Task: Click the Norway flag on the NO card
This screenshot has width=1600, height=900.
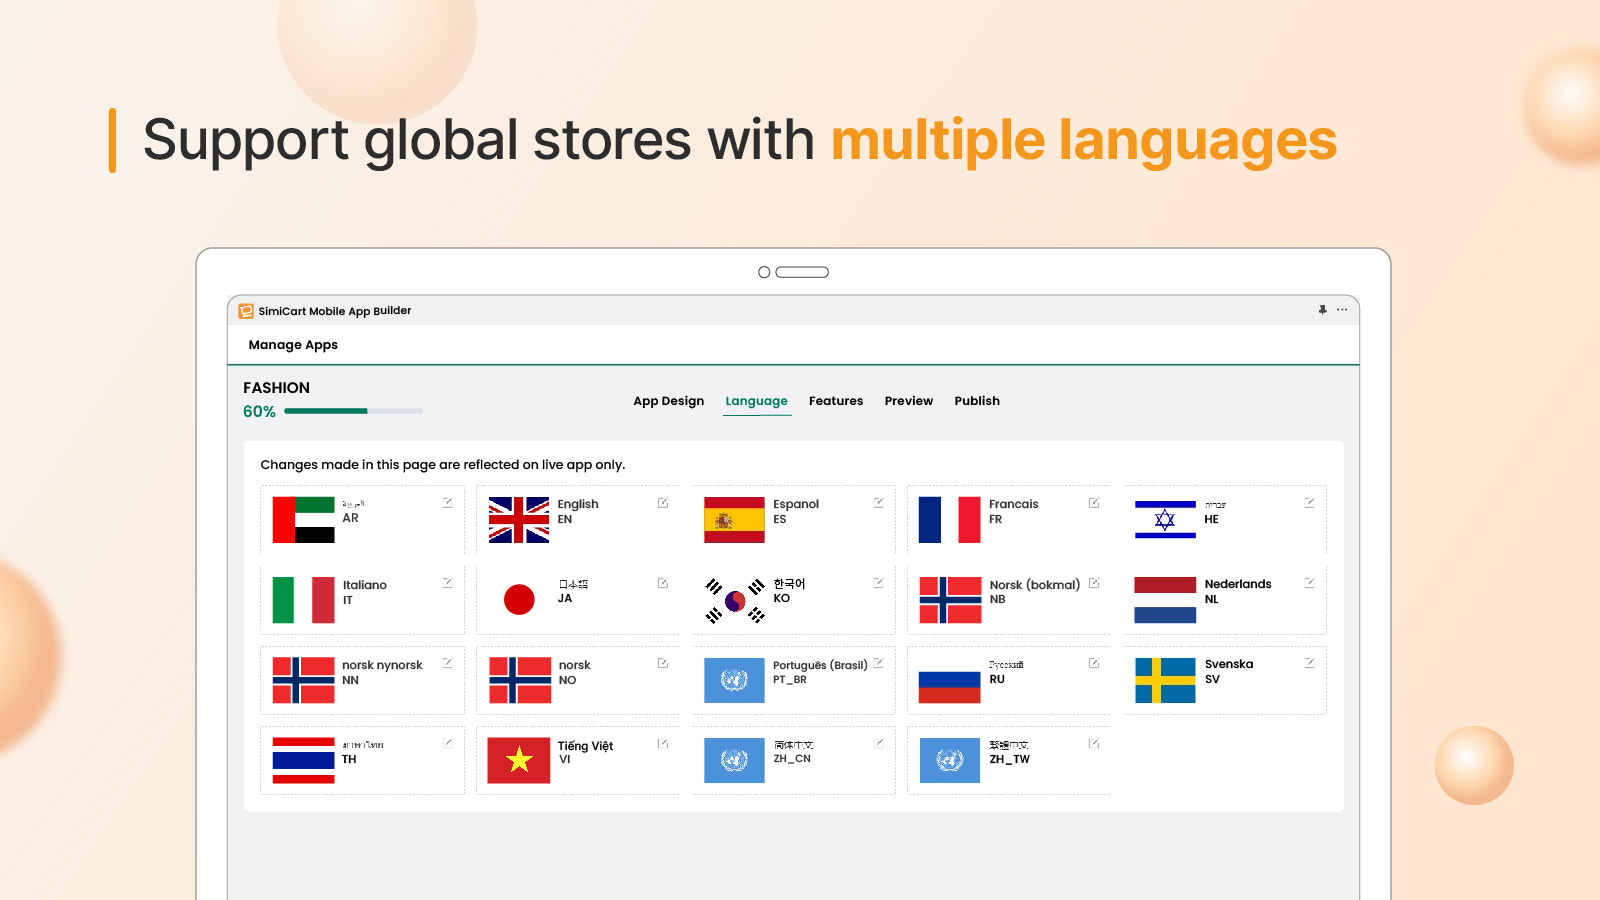Action: click(520, 680)
